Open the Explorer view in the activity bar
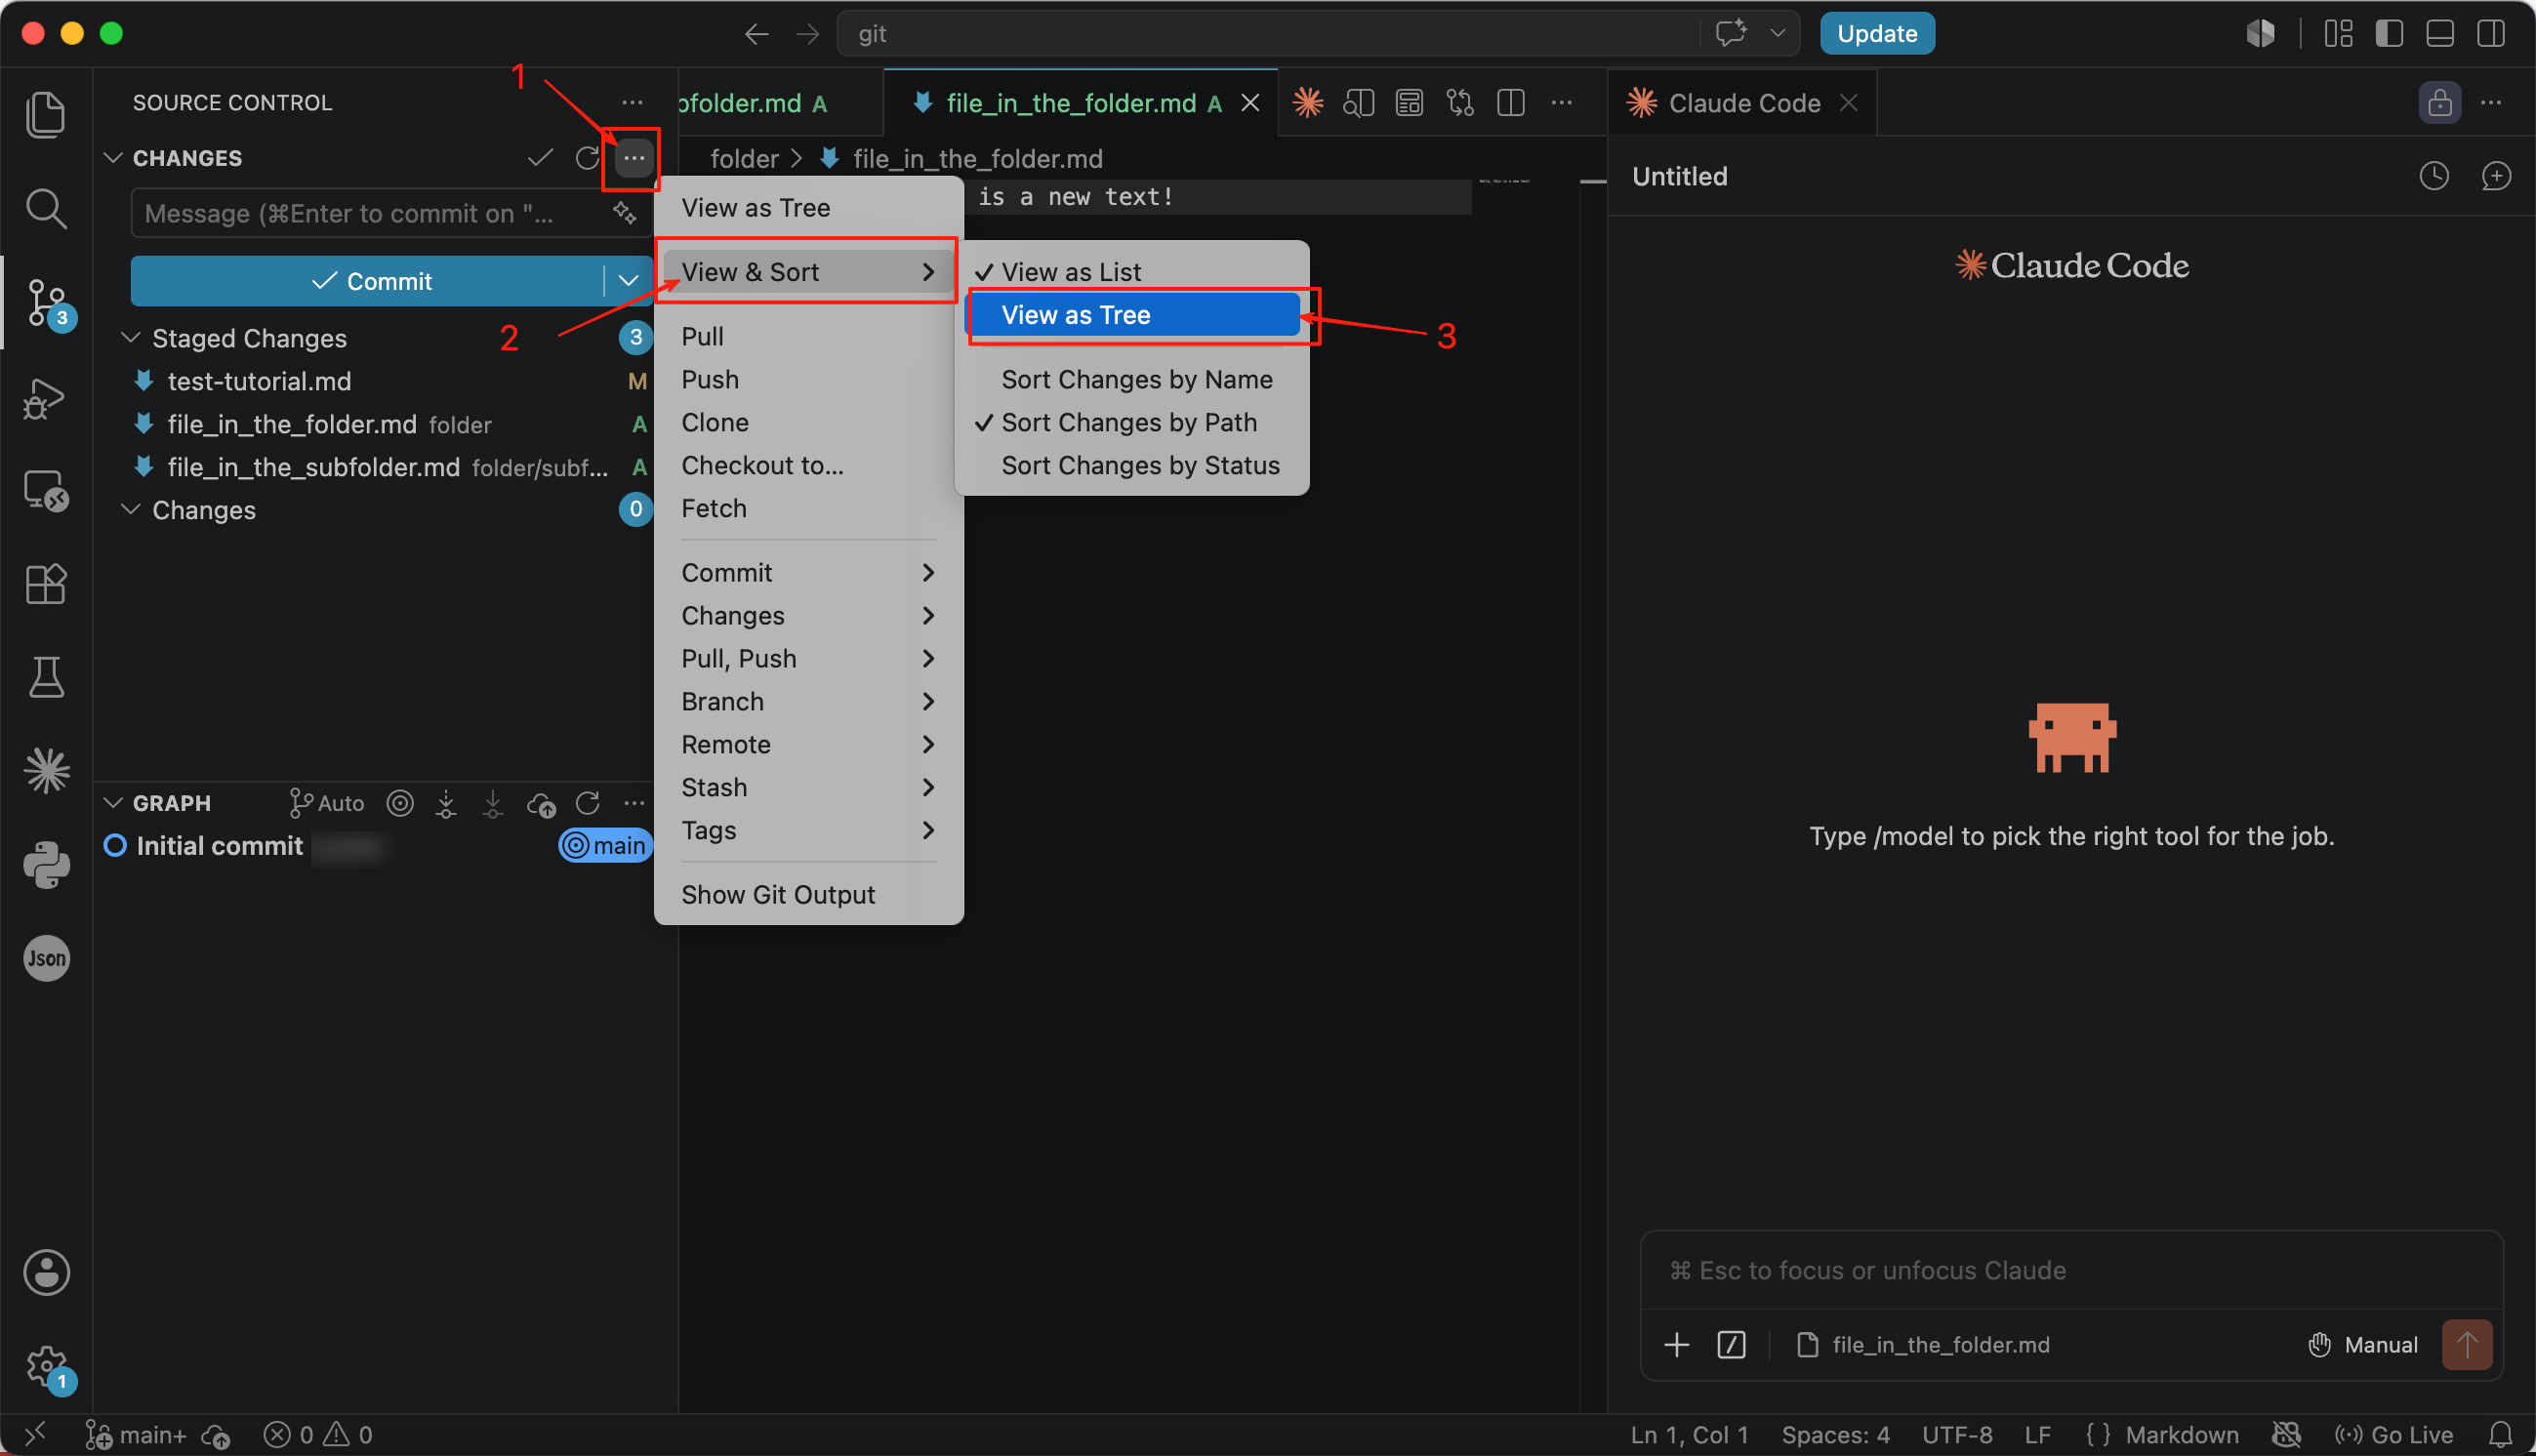The height and width of the screenshot is (1456, 2536). coord(46,114)
